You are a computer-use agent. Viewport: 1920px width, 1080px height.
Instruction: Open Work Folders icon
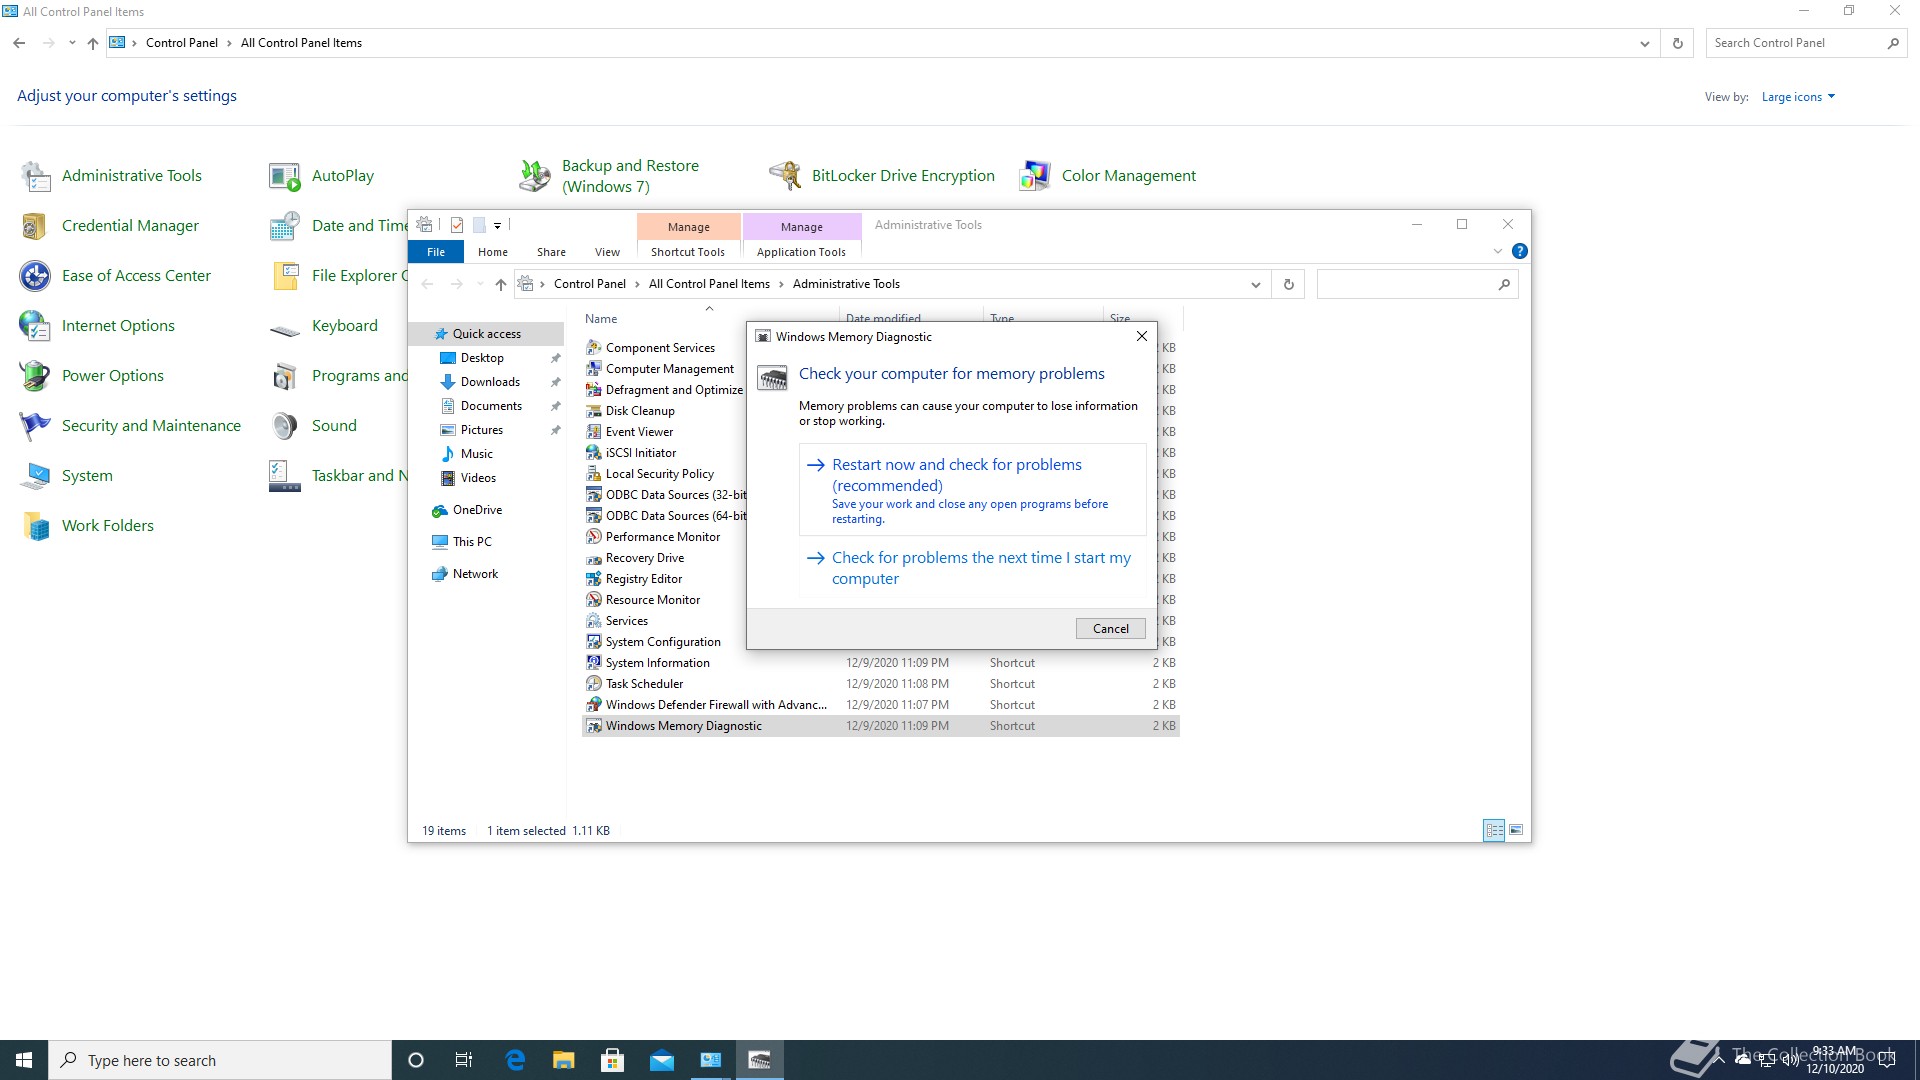[36, 526]
